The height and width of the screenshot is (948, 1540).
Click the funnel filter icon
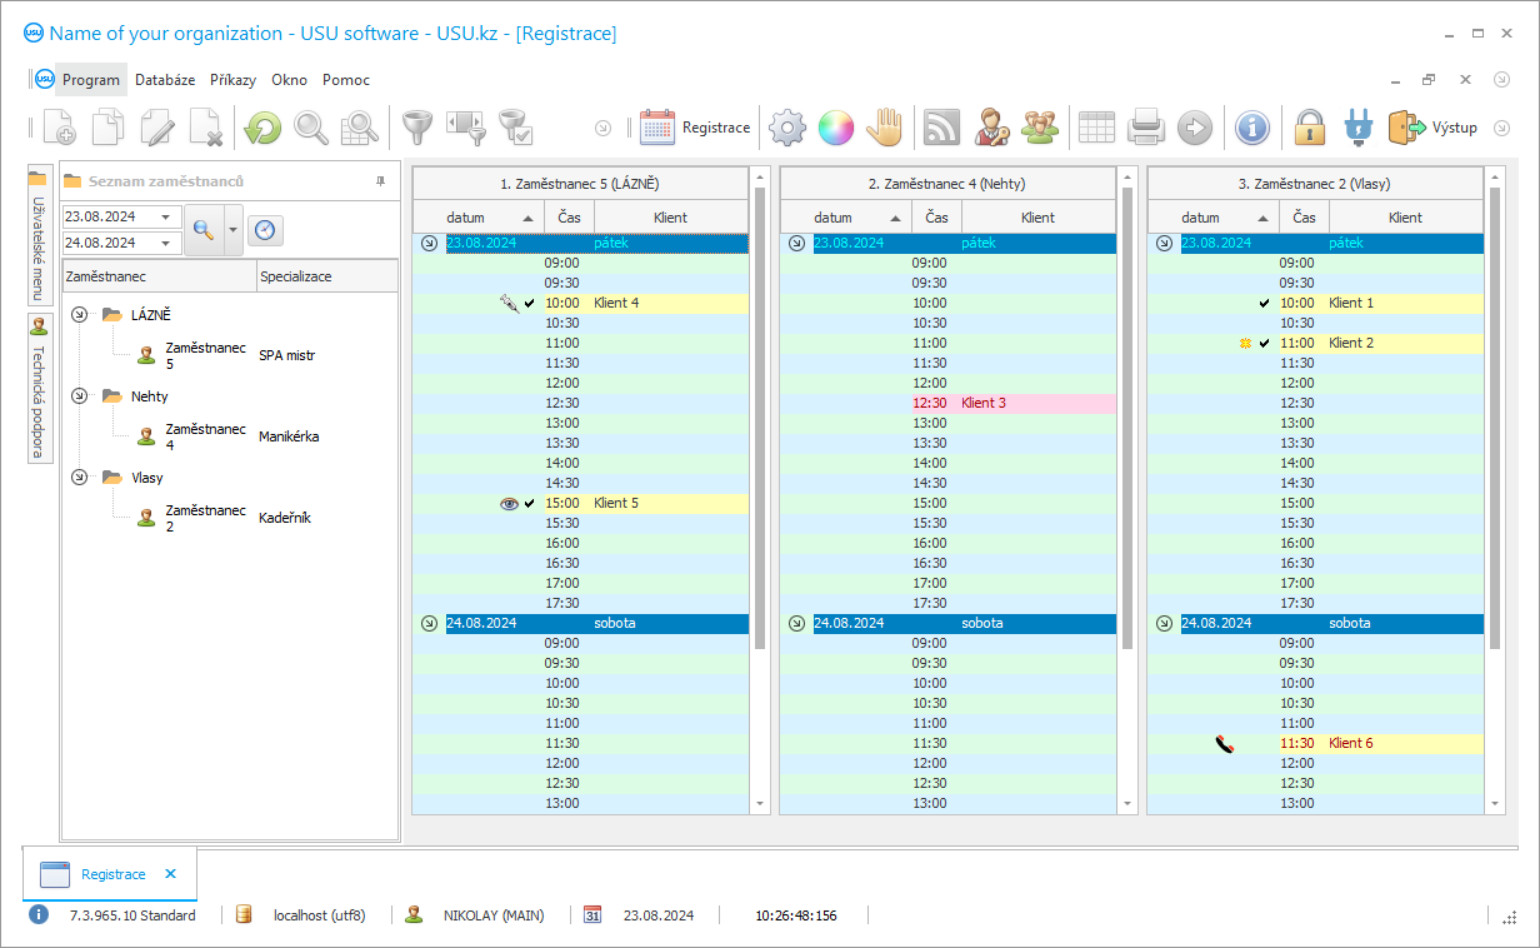[x=417, y=128]
